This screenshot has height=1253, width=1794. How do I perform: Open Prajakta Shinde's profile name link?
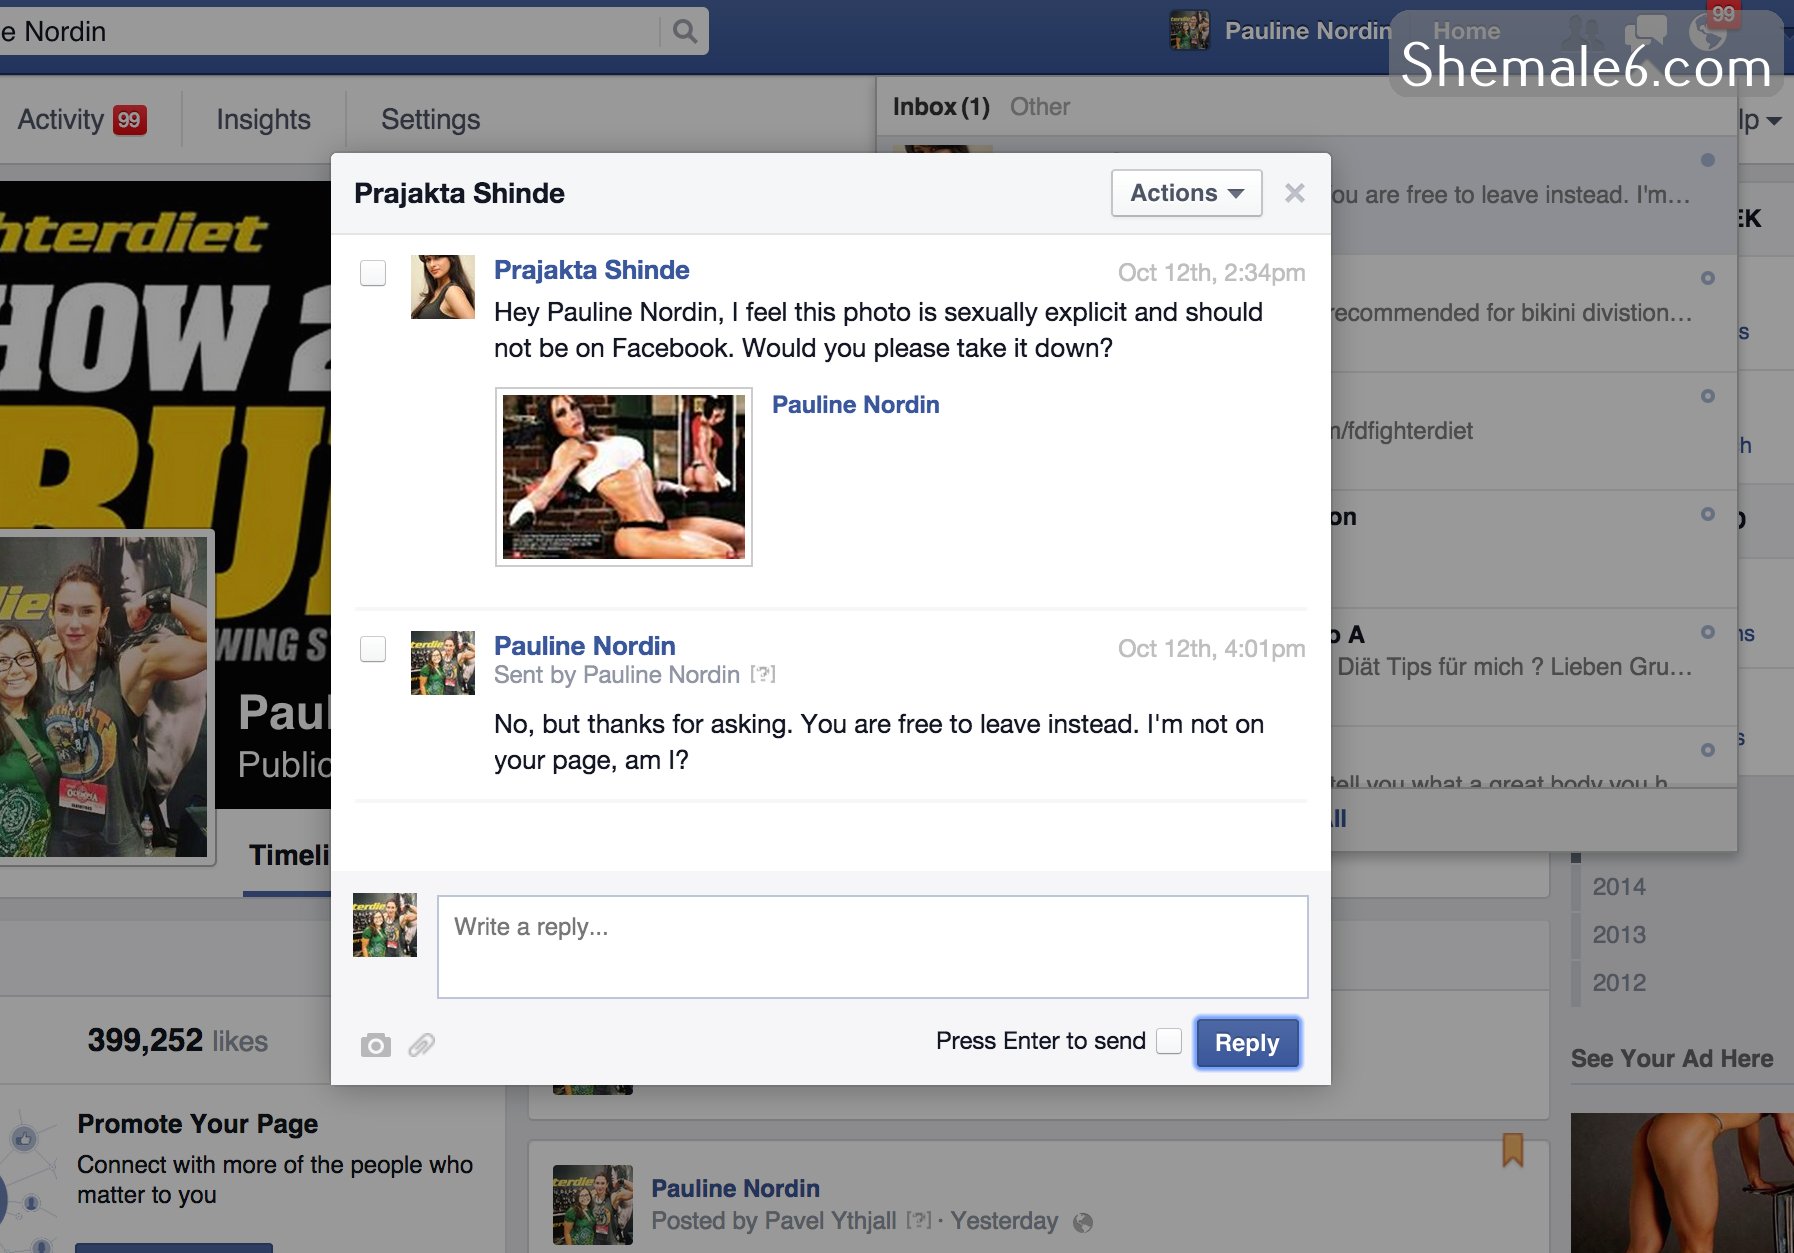pyautogui.click(x=592, y=270)
